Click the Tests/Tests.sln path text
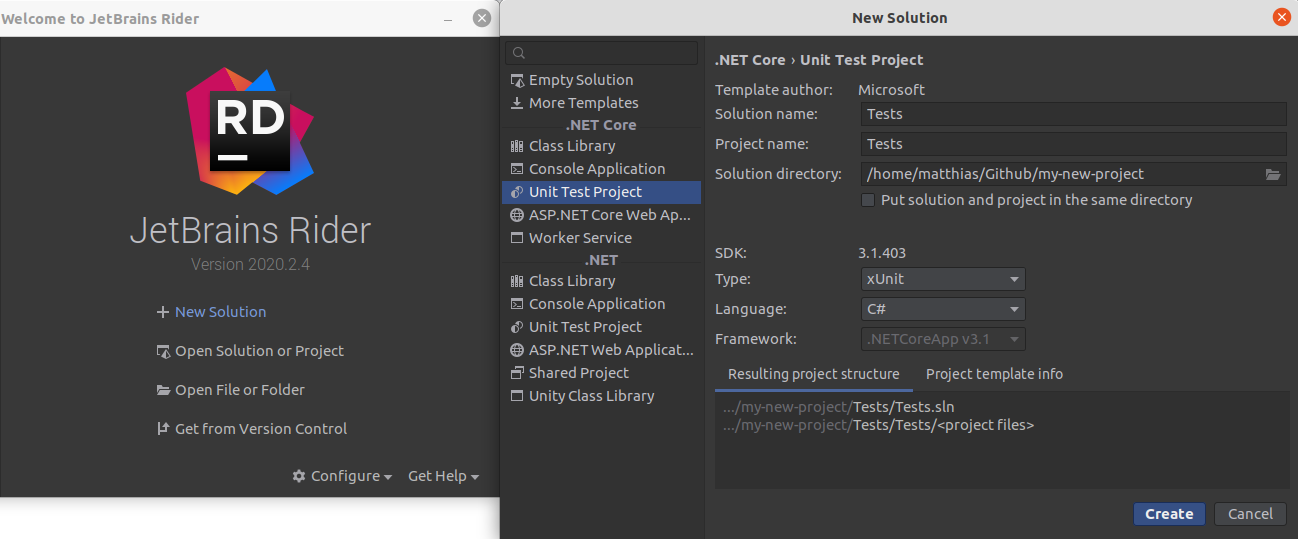This screenshot has height=539, width=1298. (x=904, y=407)
